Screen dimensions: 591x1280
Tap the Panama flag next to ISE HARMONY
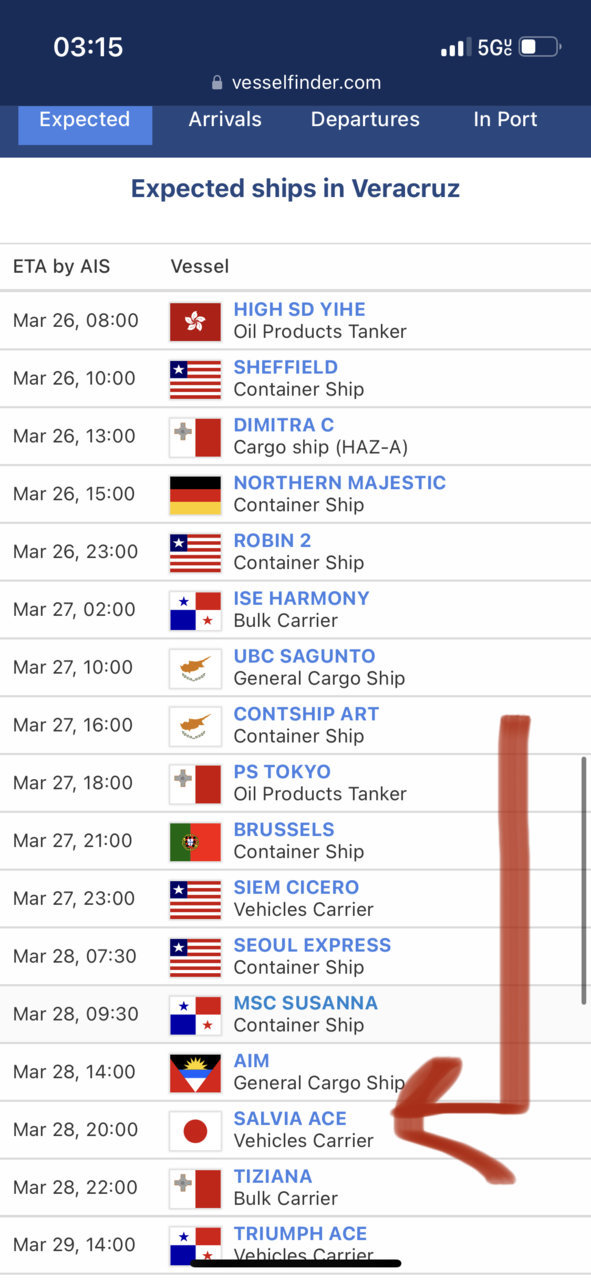[195, 610]
